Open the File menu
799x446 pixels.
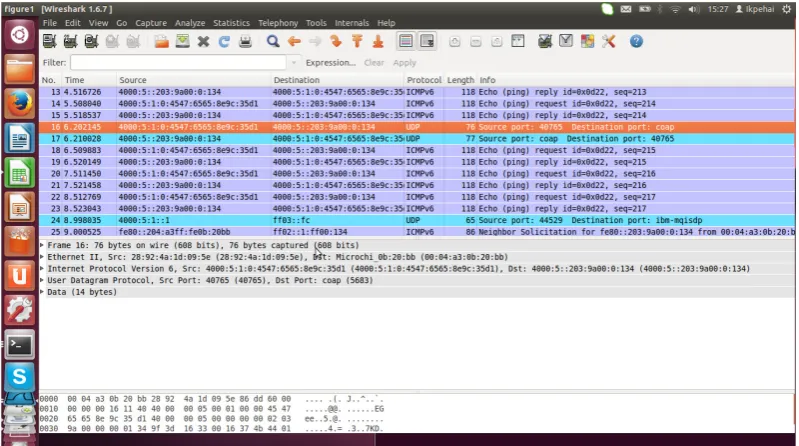[49, 23]
